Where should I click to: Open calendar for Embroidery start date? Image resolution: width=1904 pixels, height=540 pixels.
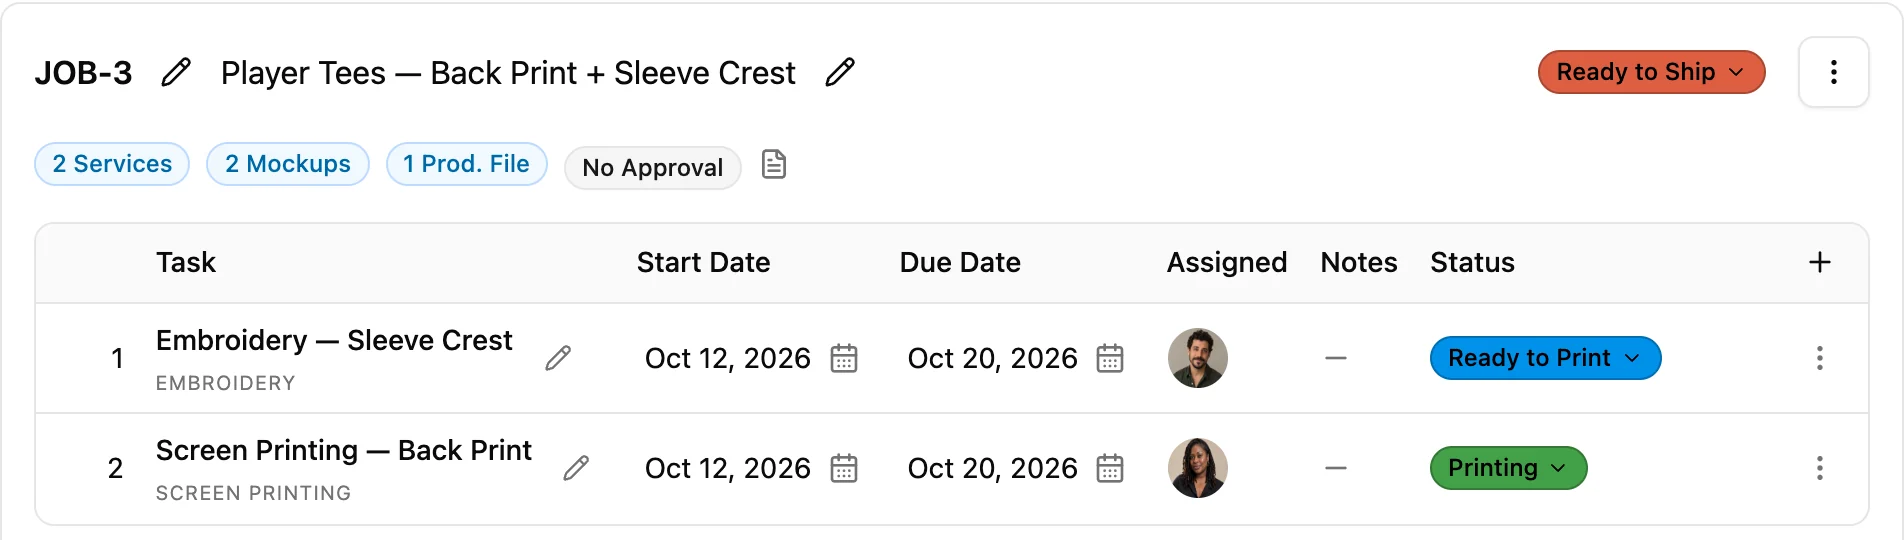click(844, 358)
